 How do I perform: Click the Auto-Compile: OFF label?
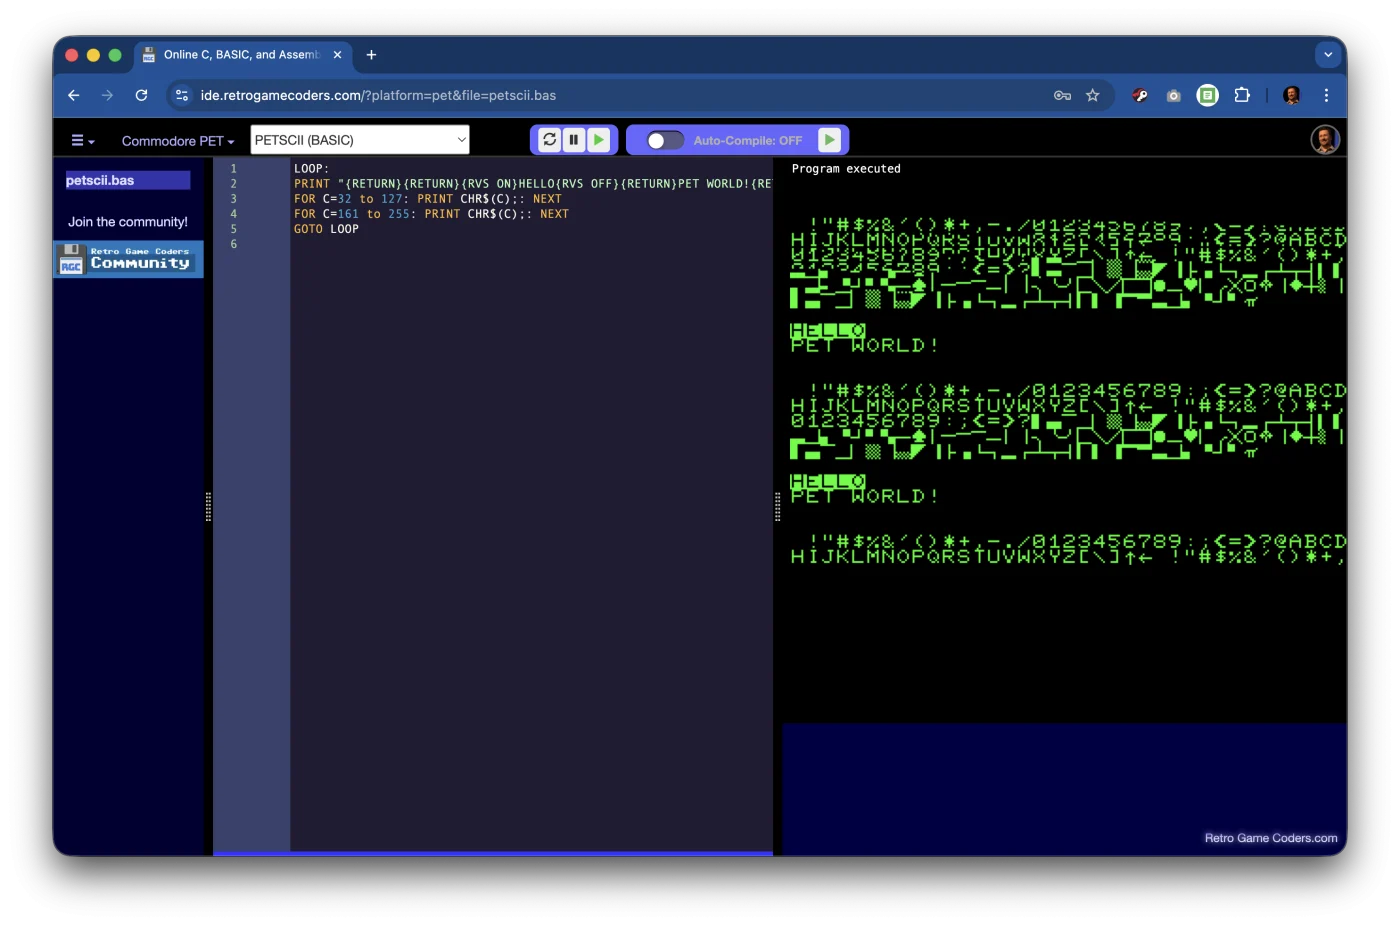(748, 141)
